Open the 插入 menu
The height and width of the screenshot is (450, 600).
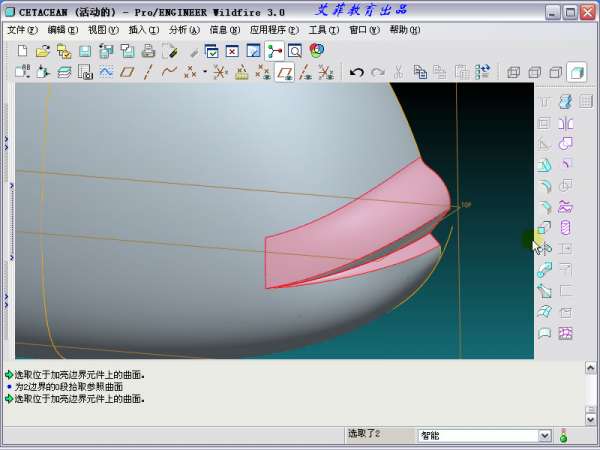pos(144,30)
